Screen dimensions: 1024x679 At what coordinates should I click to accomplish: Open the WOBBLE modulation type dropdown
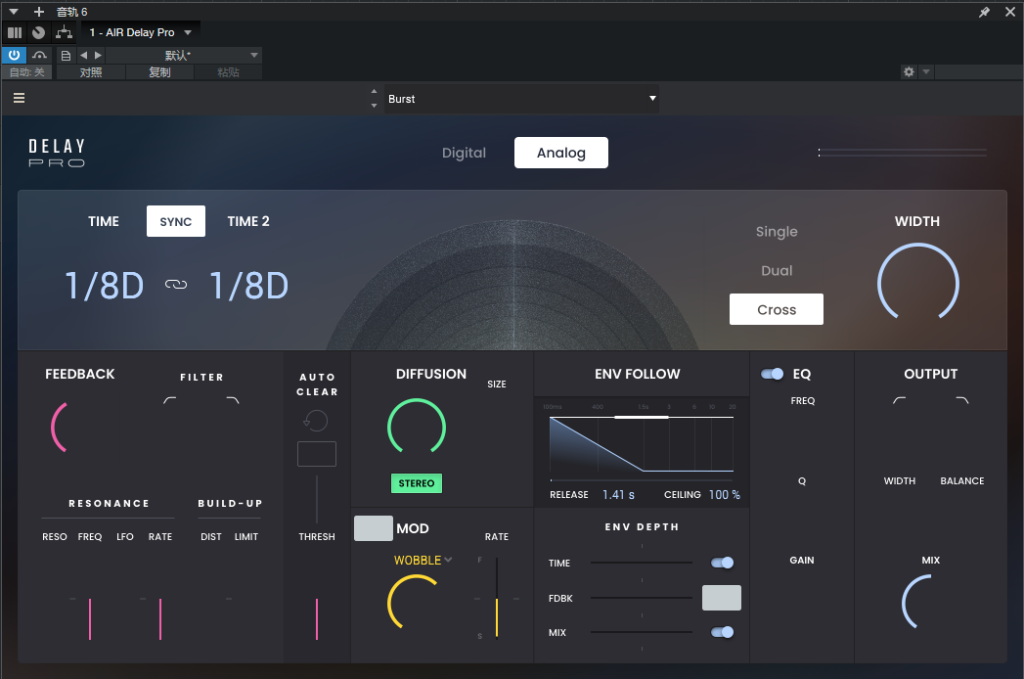[x=423, y=560]
